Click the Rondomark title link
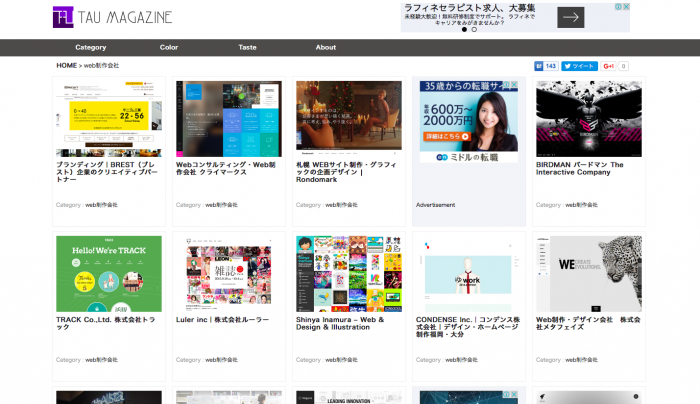 pyautogui.click(x=346, y=172)
